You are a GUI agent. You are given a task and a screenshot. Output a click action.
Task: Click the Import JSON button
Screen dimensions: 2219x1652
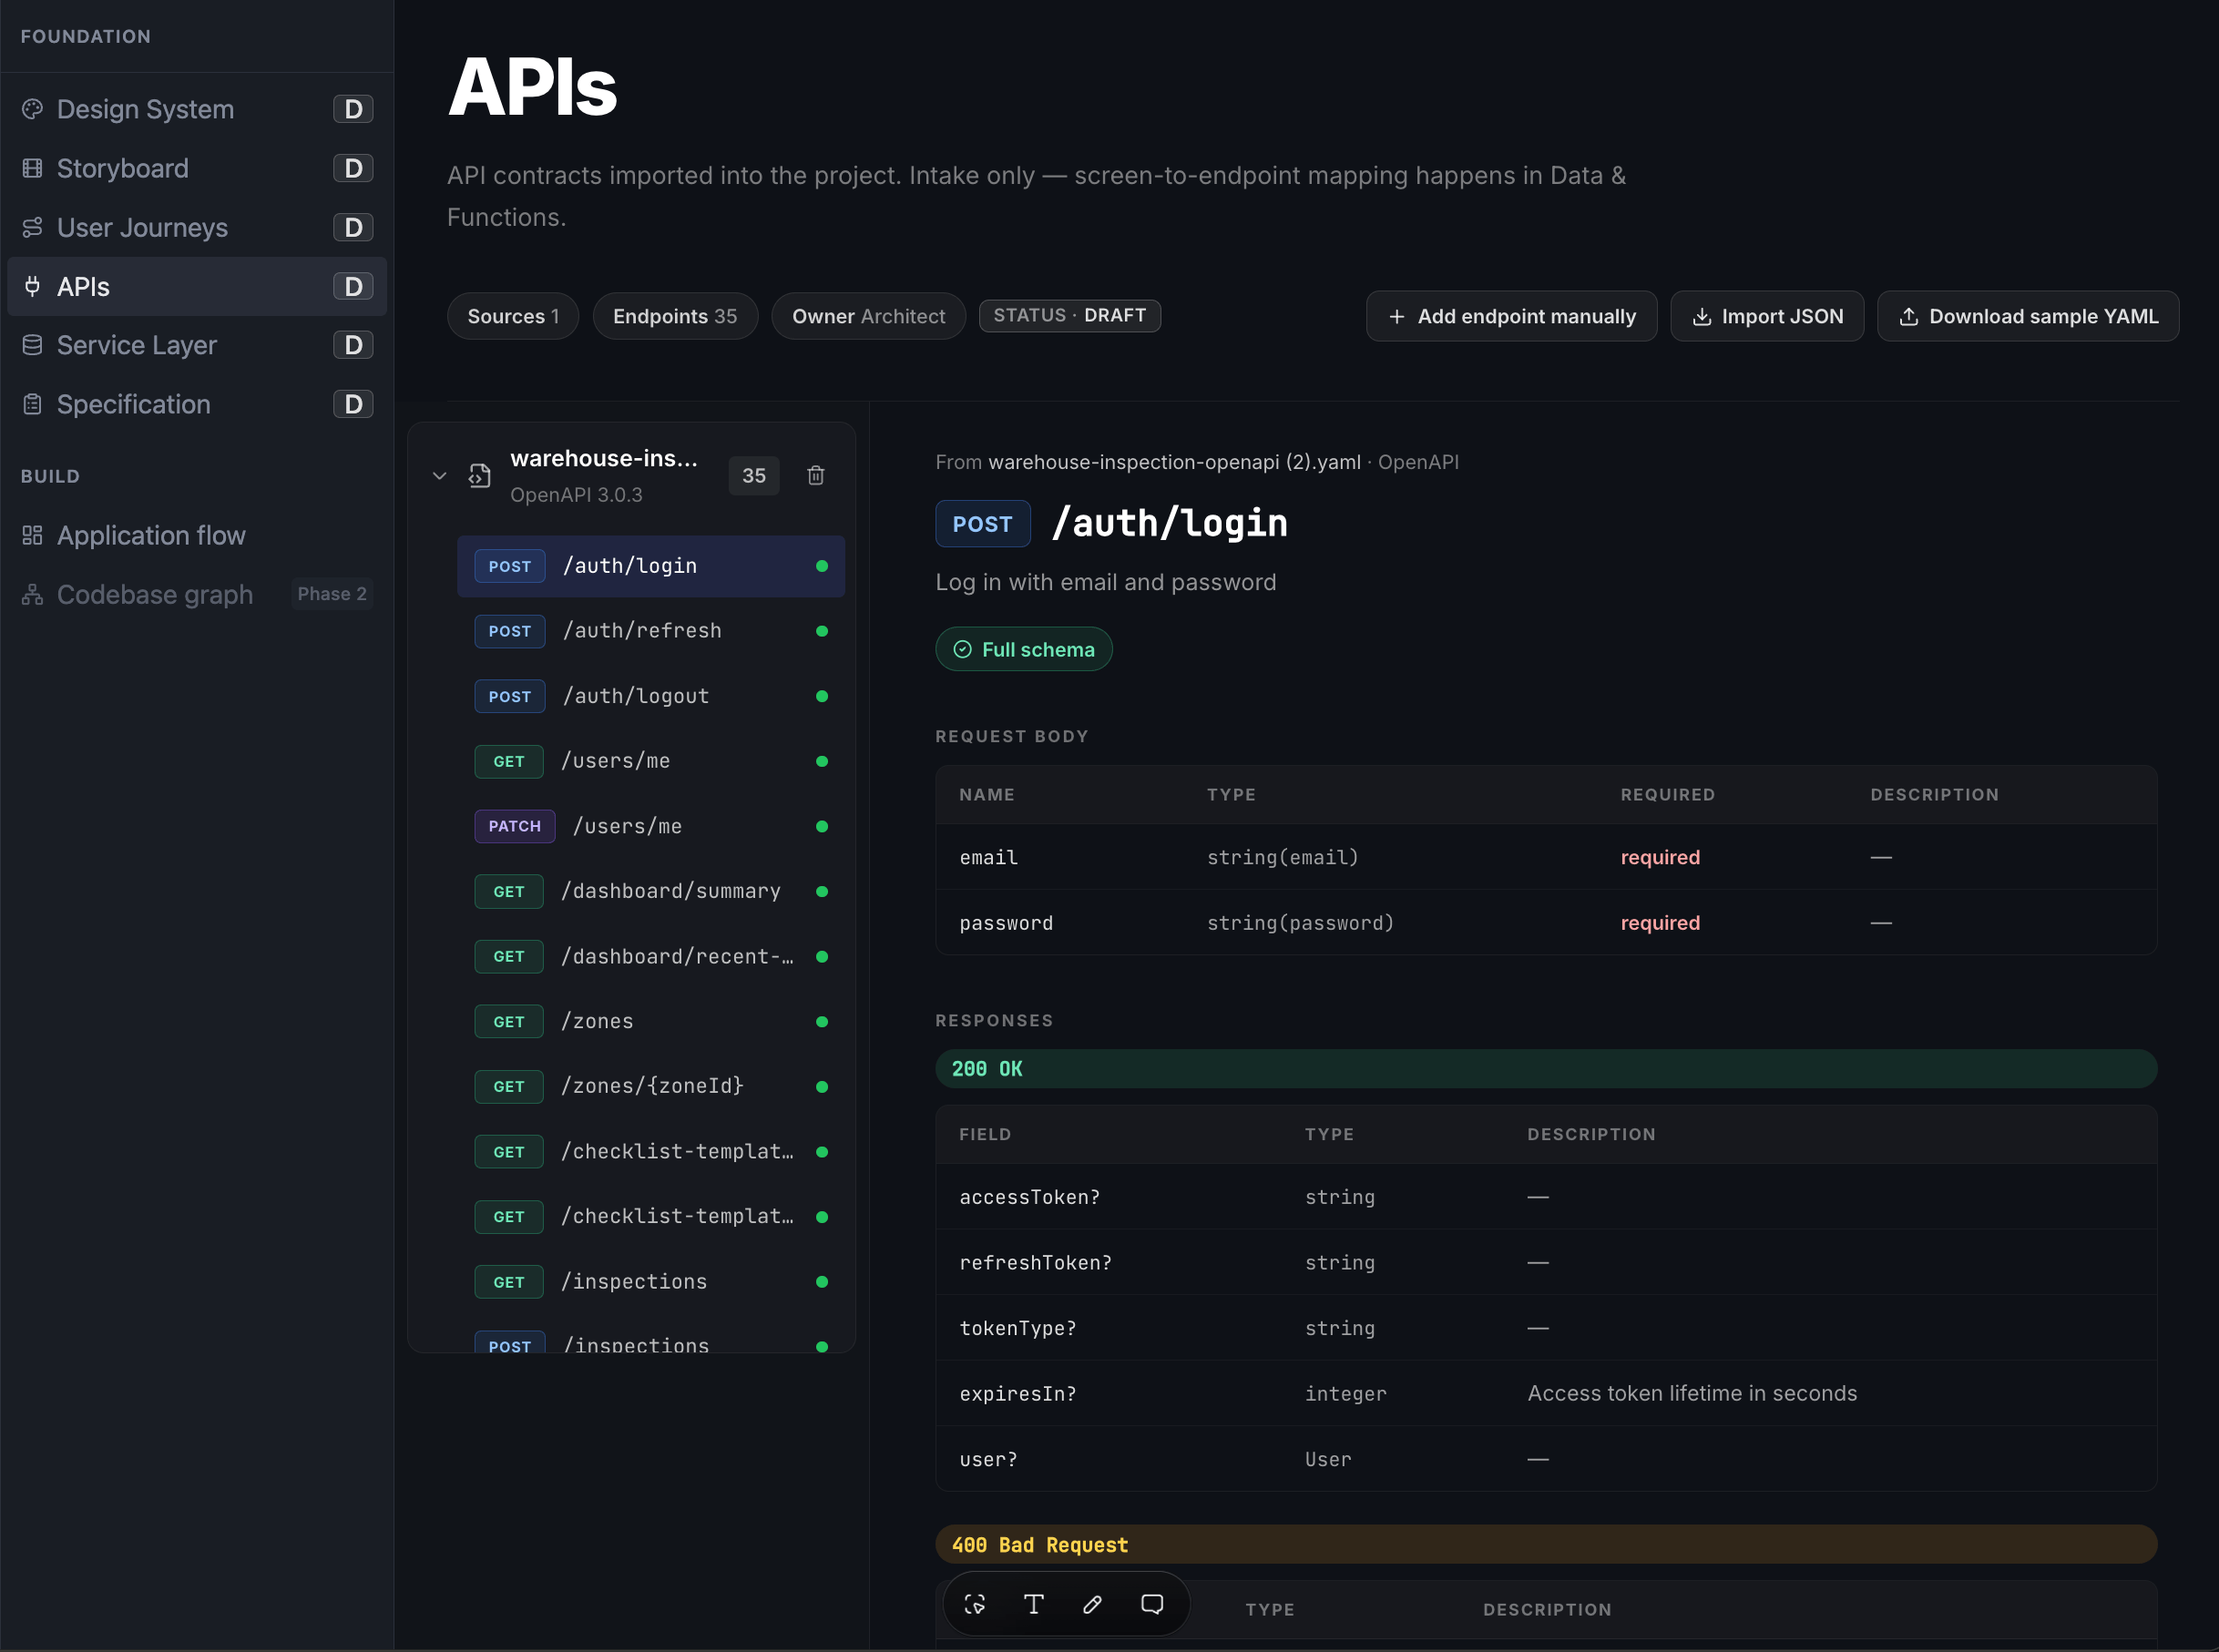click(x=1766, y=316)
